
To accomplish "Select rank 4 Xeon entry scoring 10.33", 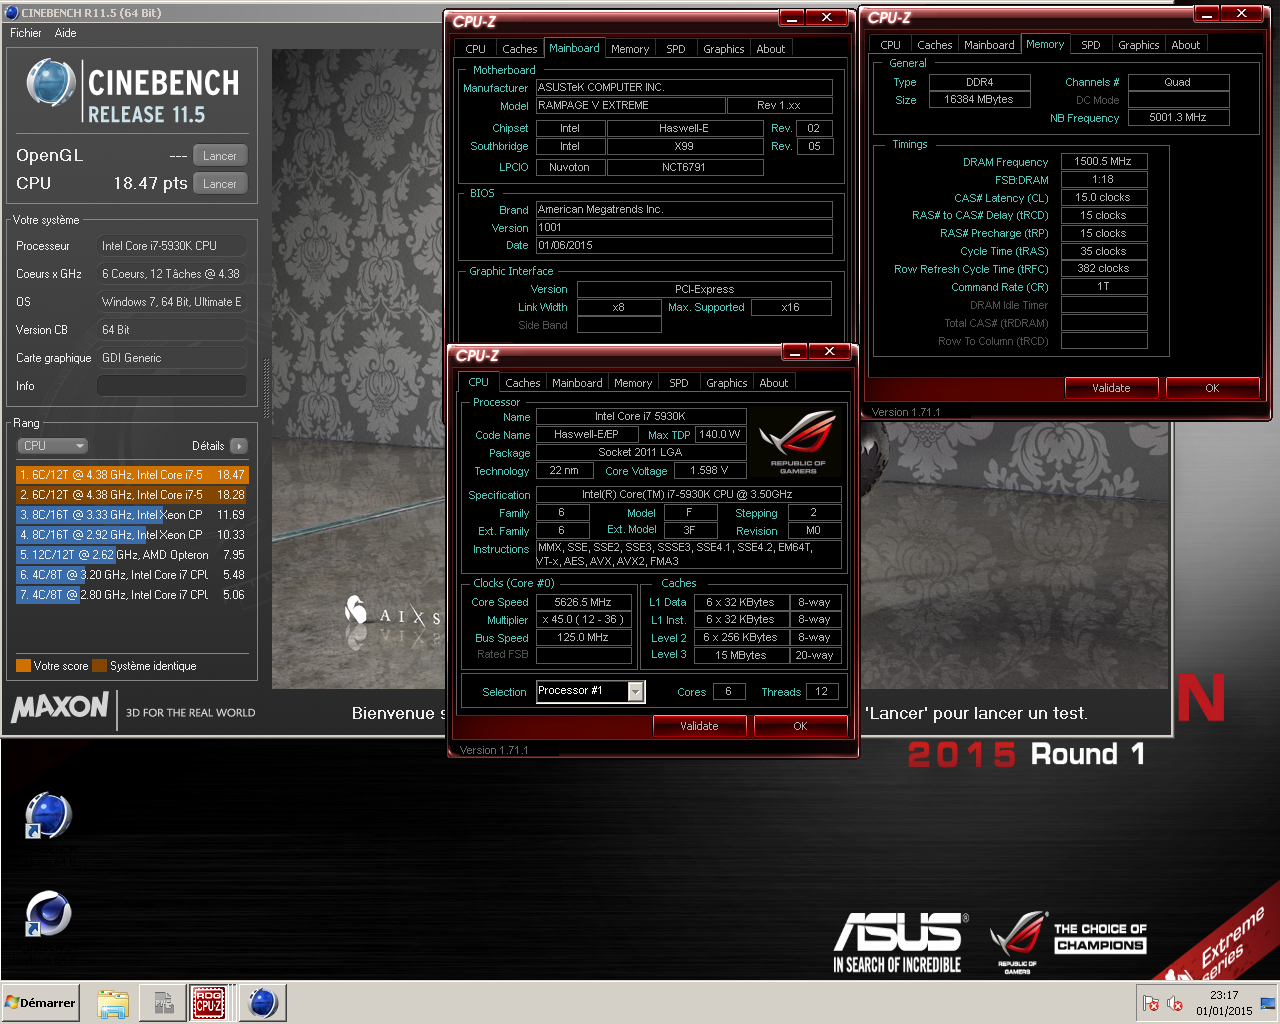I will coord(132,535).
